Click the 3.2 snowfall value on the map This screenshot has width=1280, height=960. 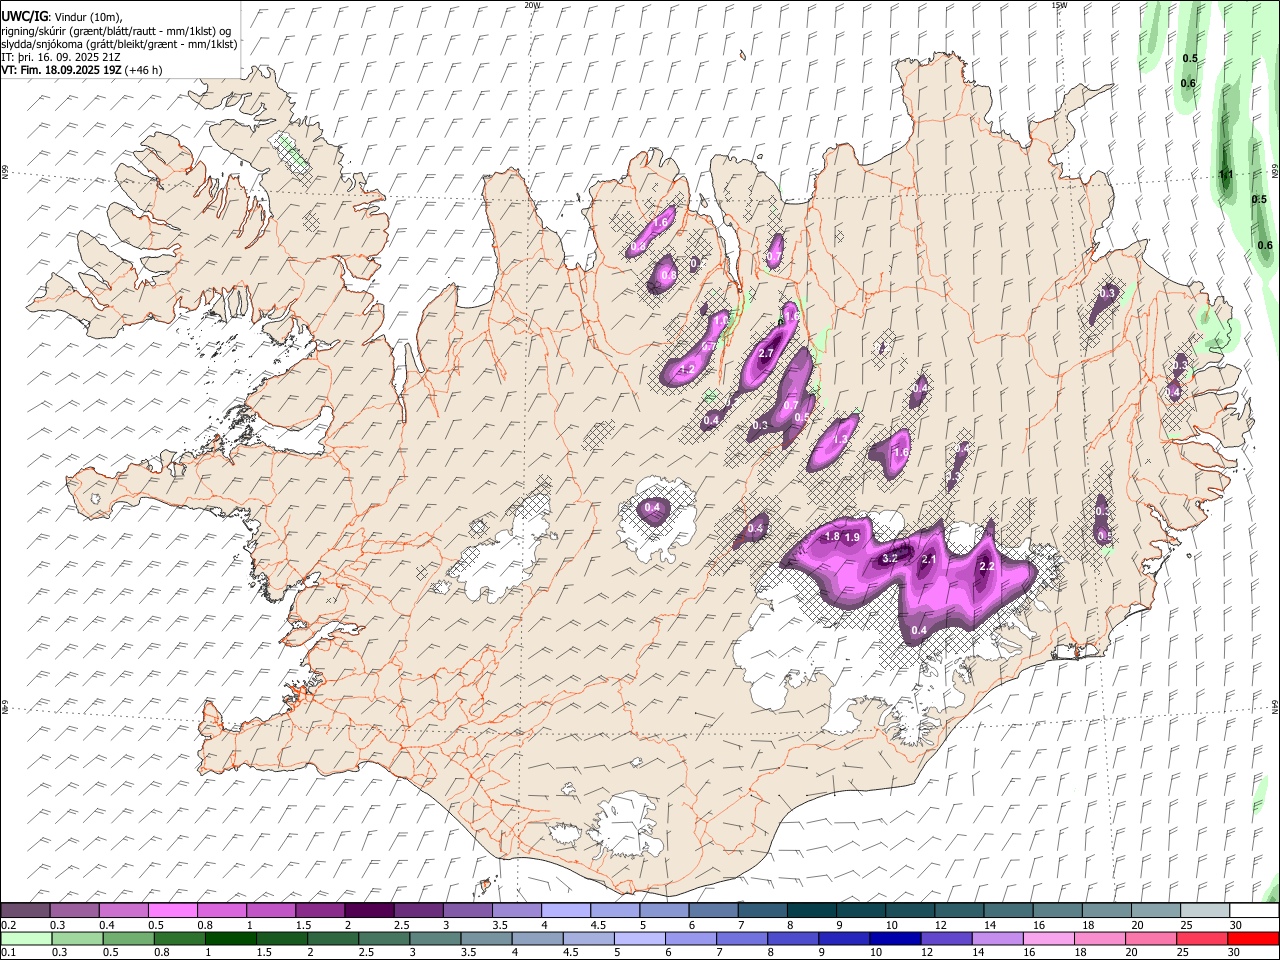890,558
